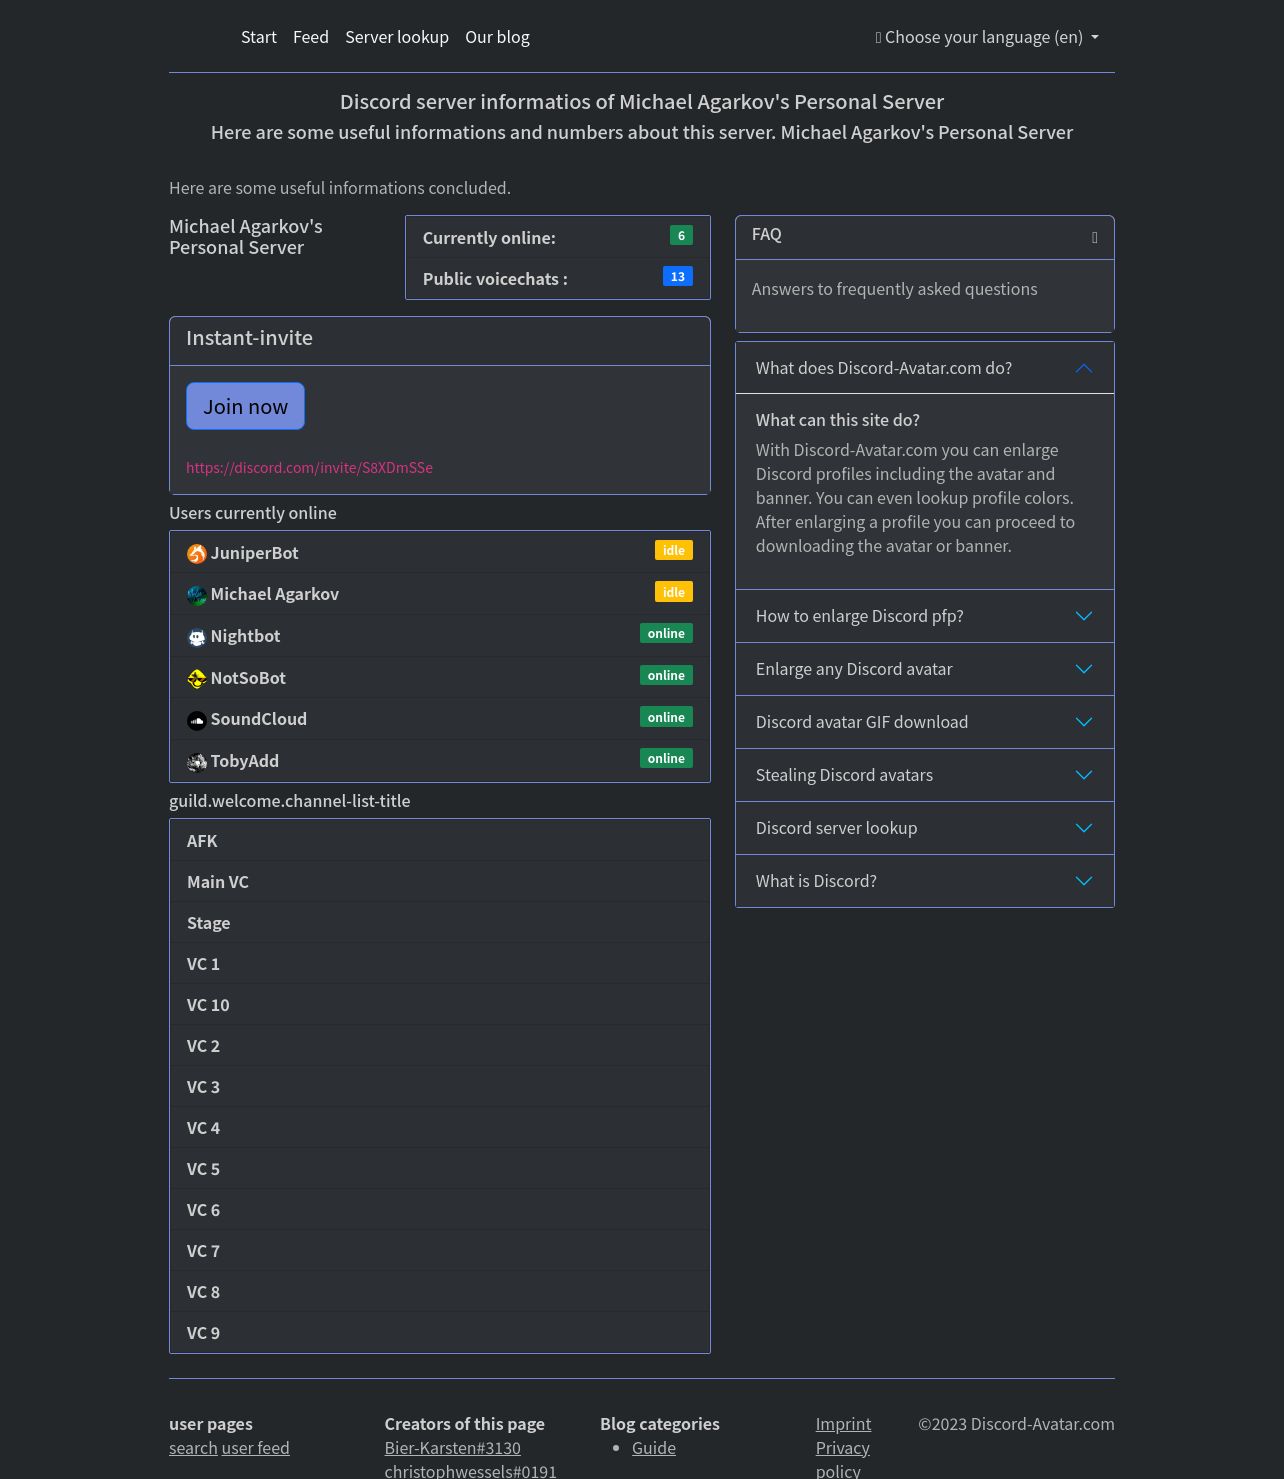The height and width of the screenshot is (1479, 1284).
Task: Expand 'Discord server lookup' FAQ item
Action: tap(925, 828)
